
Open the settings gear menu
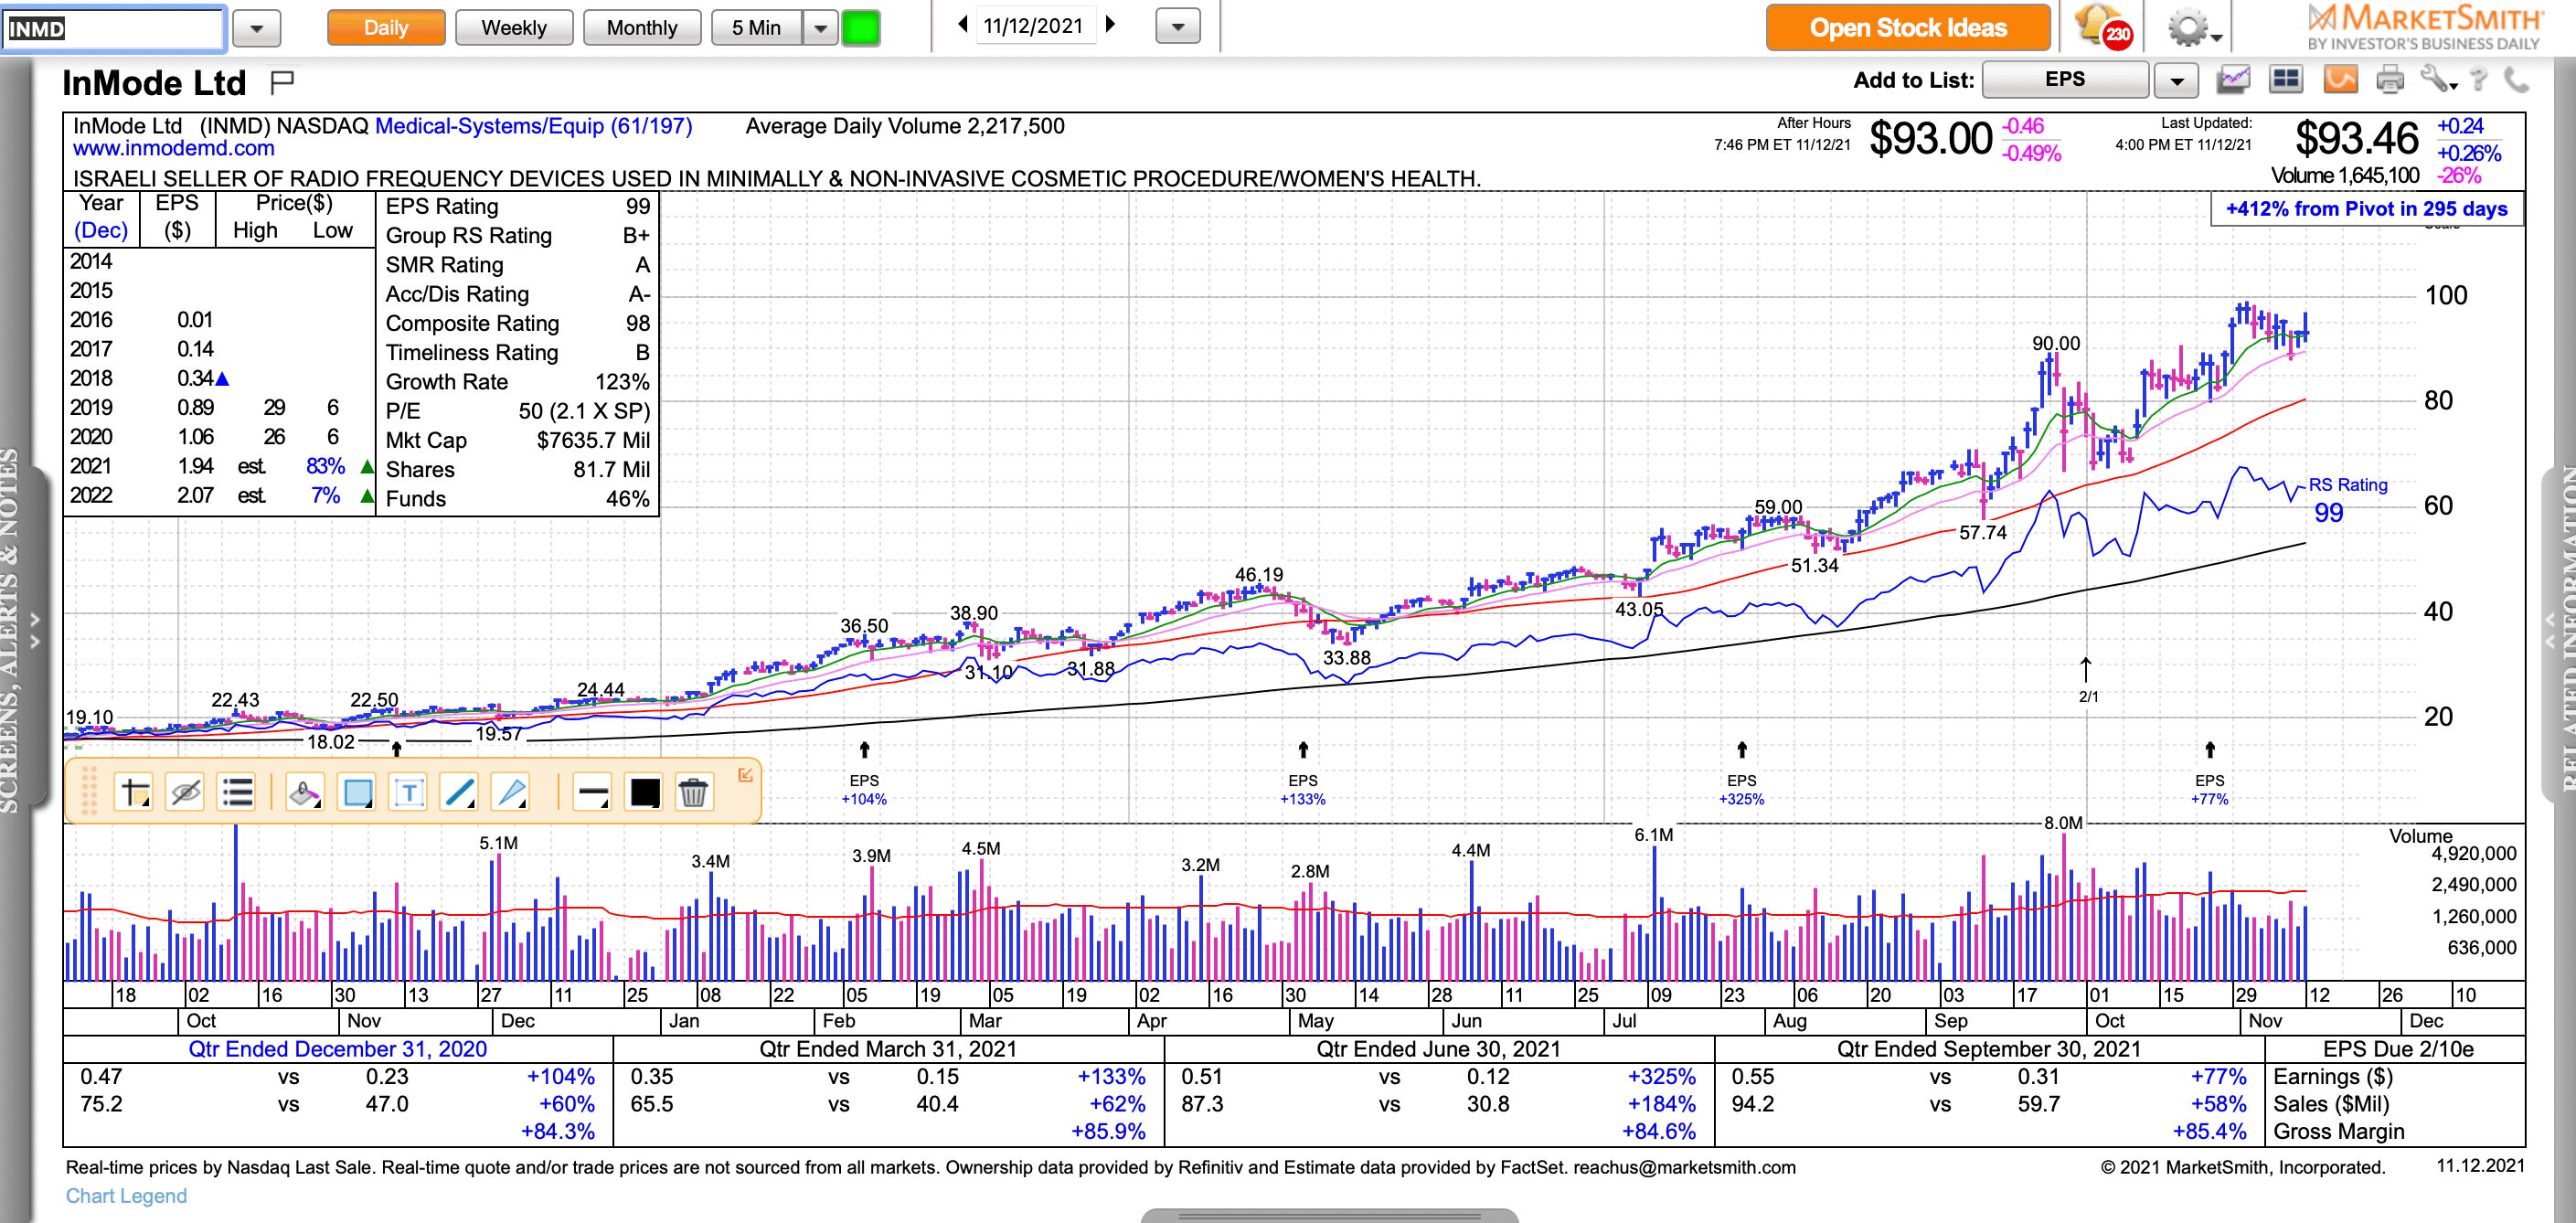point(2194,27)
